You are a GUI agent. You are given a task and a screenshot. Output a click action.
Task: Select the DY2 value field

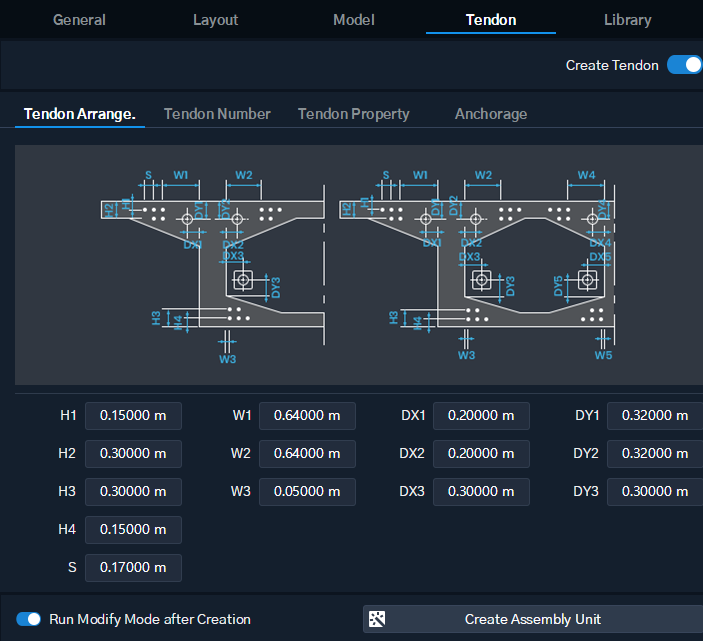point(655,454)
